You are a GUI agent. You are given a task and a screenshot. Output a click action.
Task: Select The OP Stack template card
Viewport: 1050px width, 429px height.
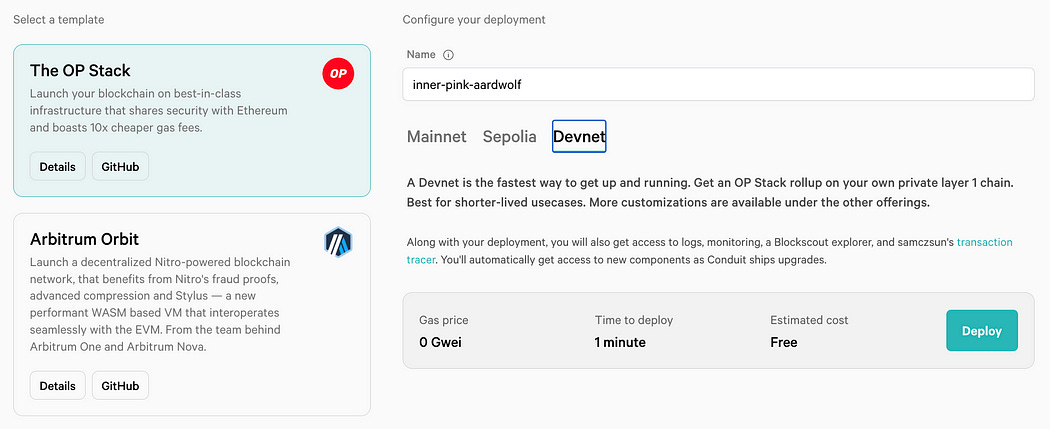click(x=192, y=120)
